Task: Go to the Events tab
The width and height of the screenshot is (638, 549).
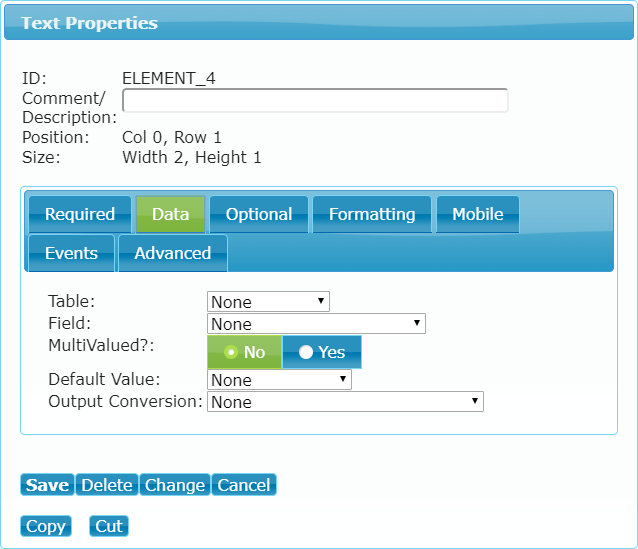Action: 72,253
